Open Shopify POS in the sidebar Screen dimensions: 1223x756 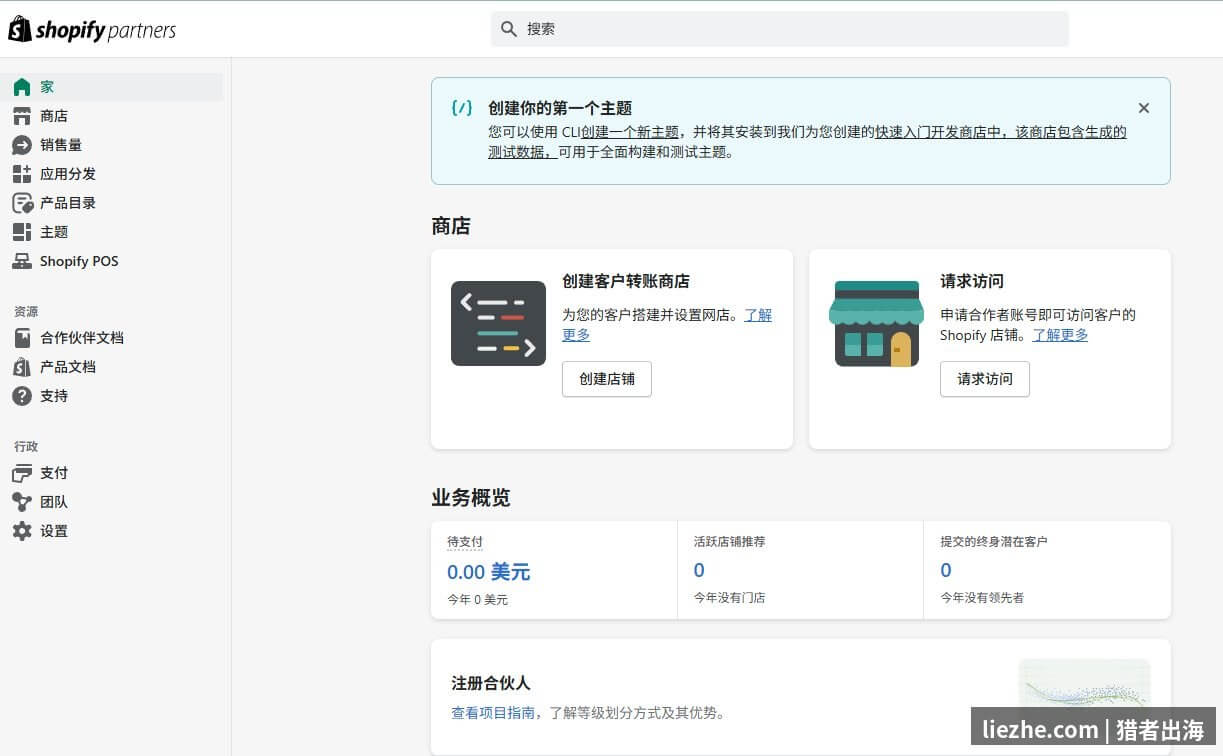coord(112,261)
